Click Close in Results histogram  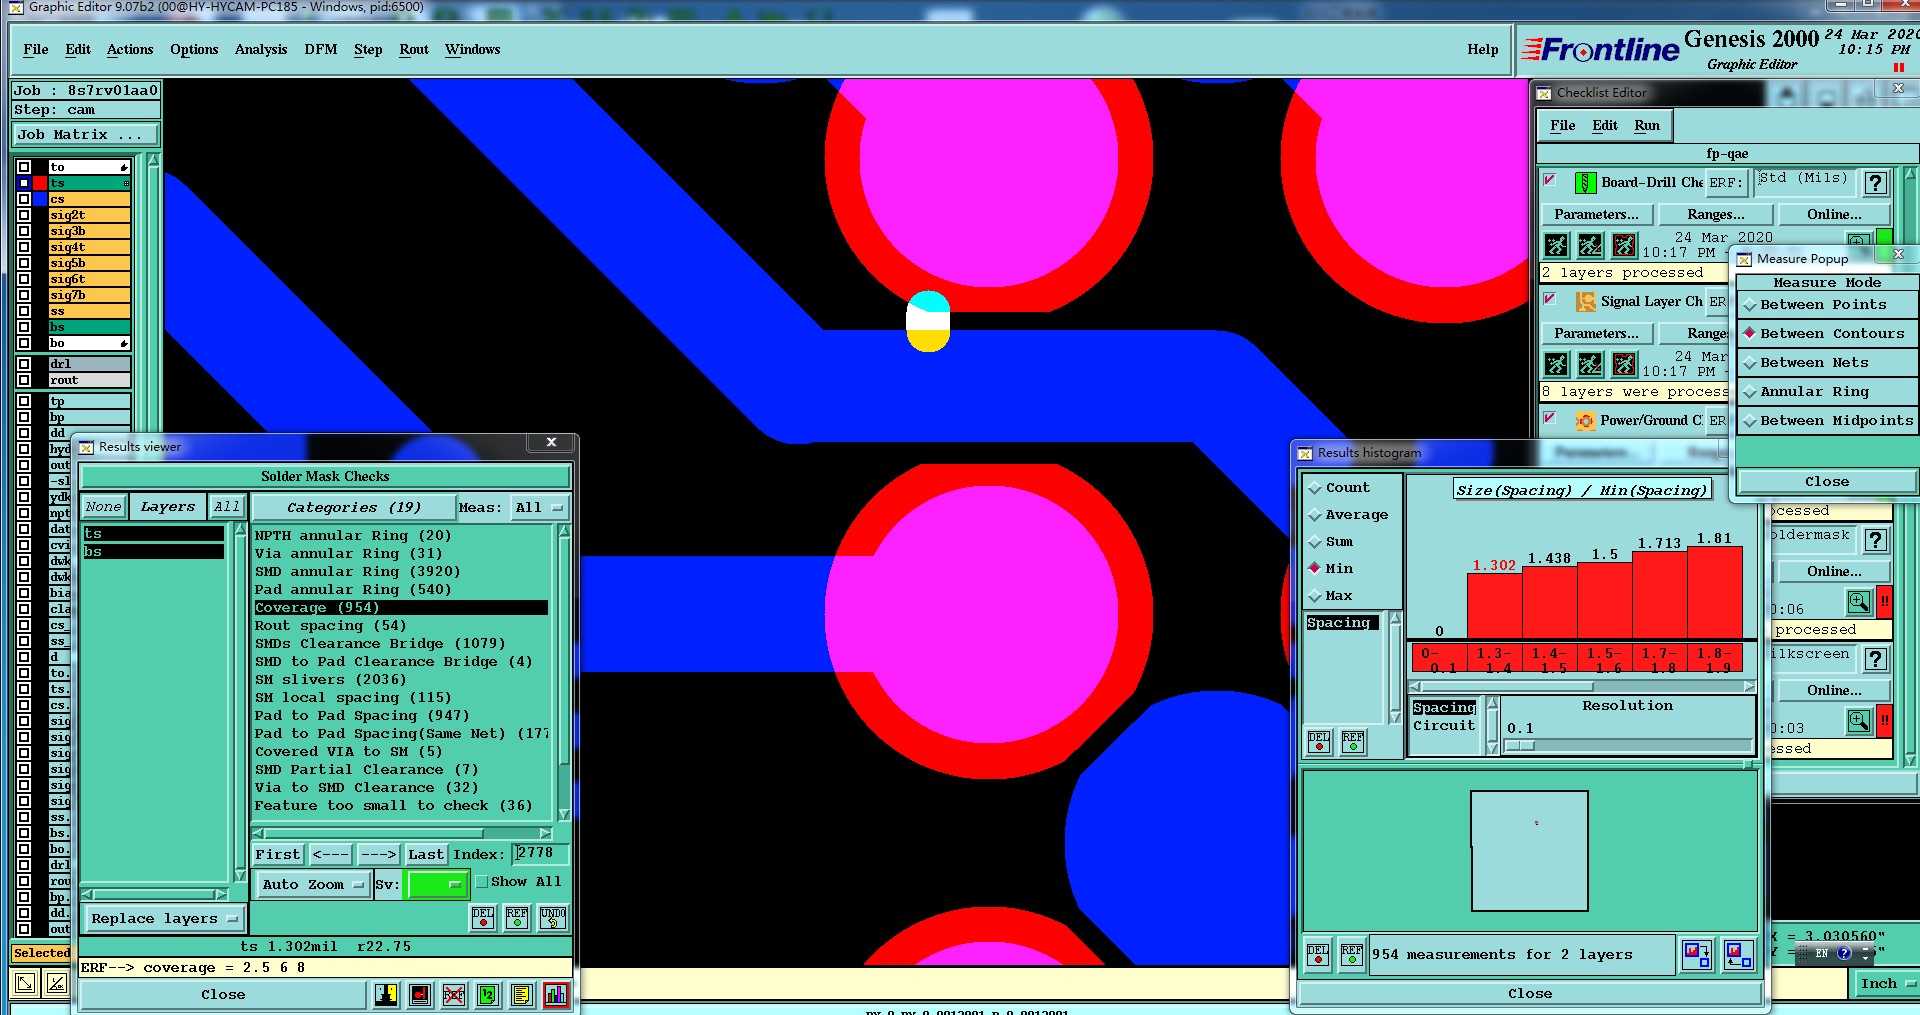click(x=1530, y=993)
